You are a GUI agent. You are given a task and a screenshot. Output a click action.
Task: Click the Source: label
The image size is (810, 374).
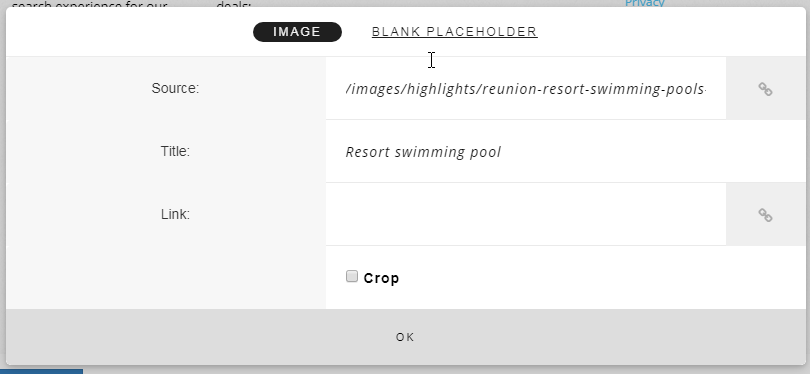click(175, 88)
